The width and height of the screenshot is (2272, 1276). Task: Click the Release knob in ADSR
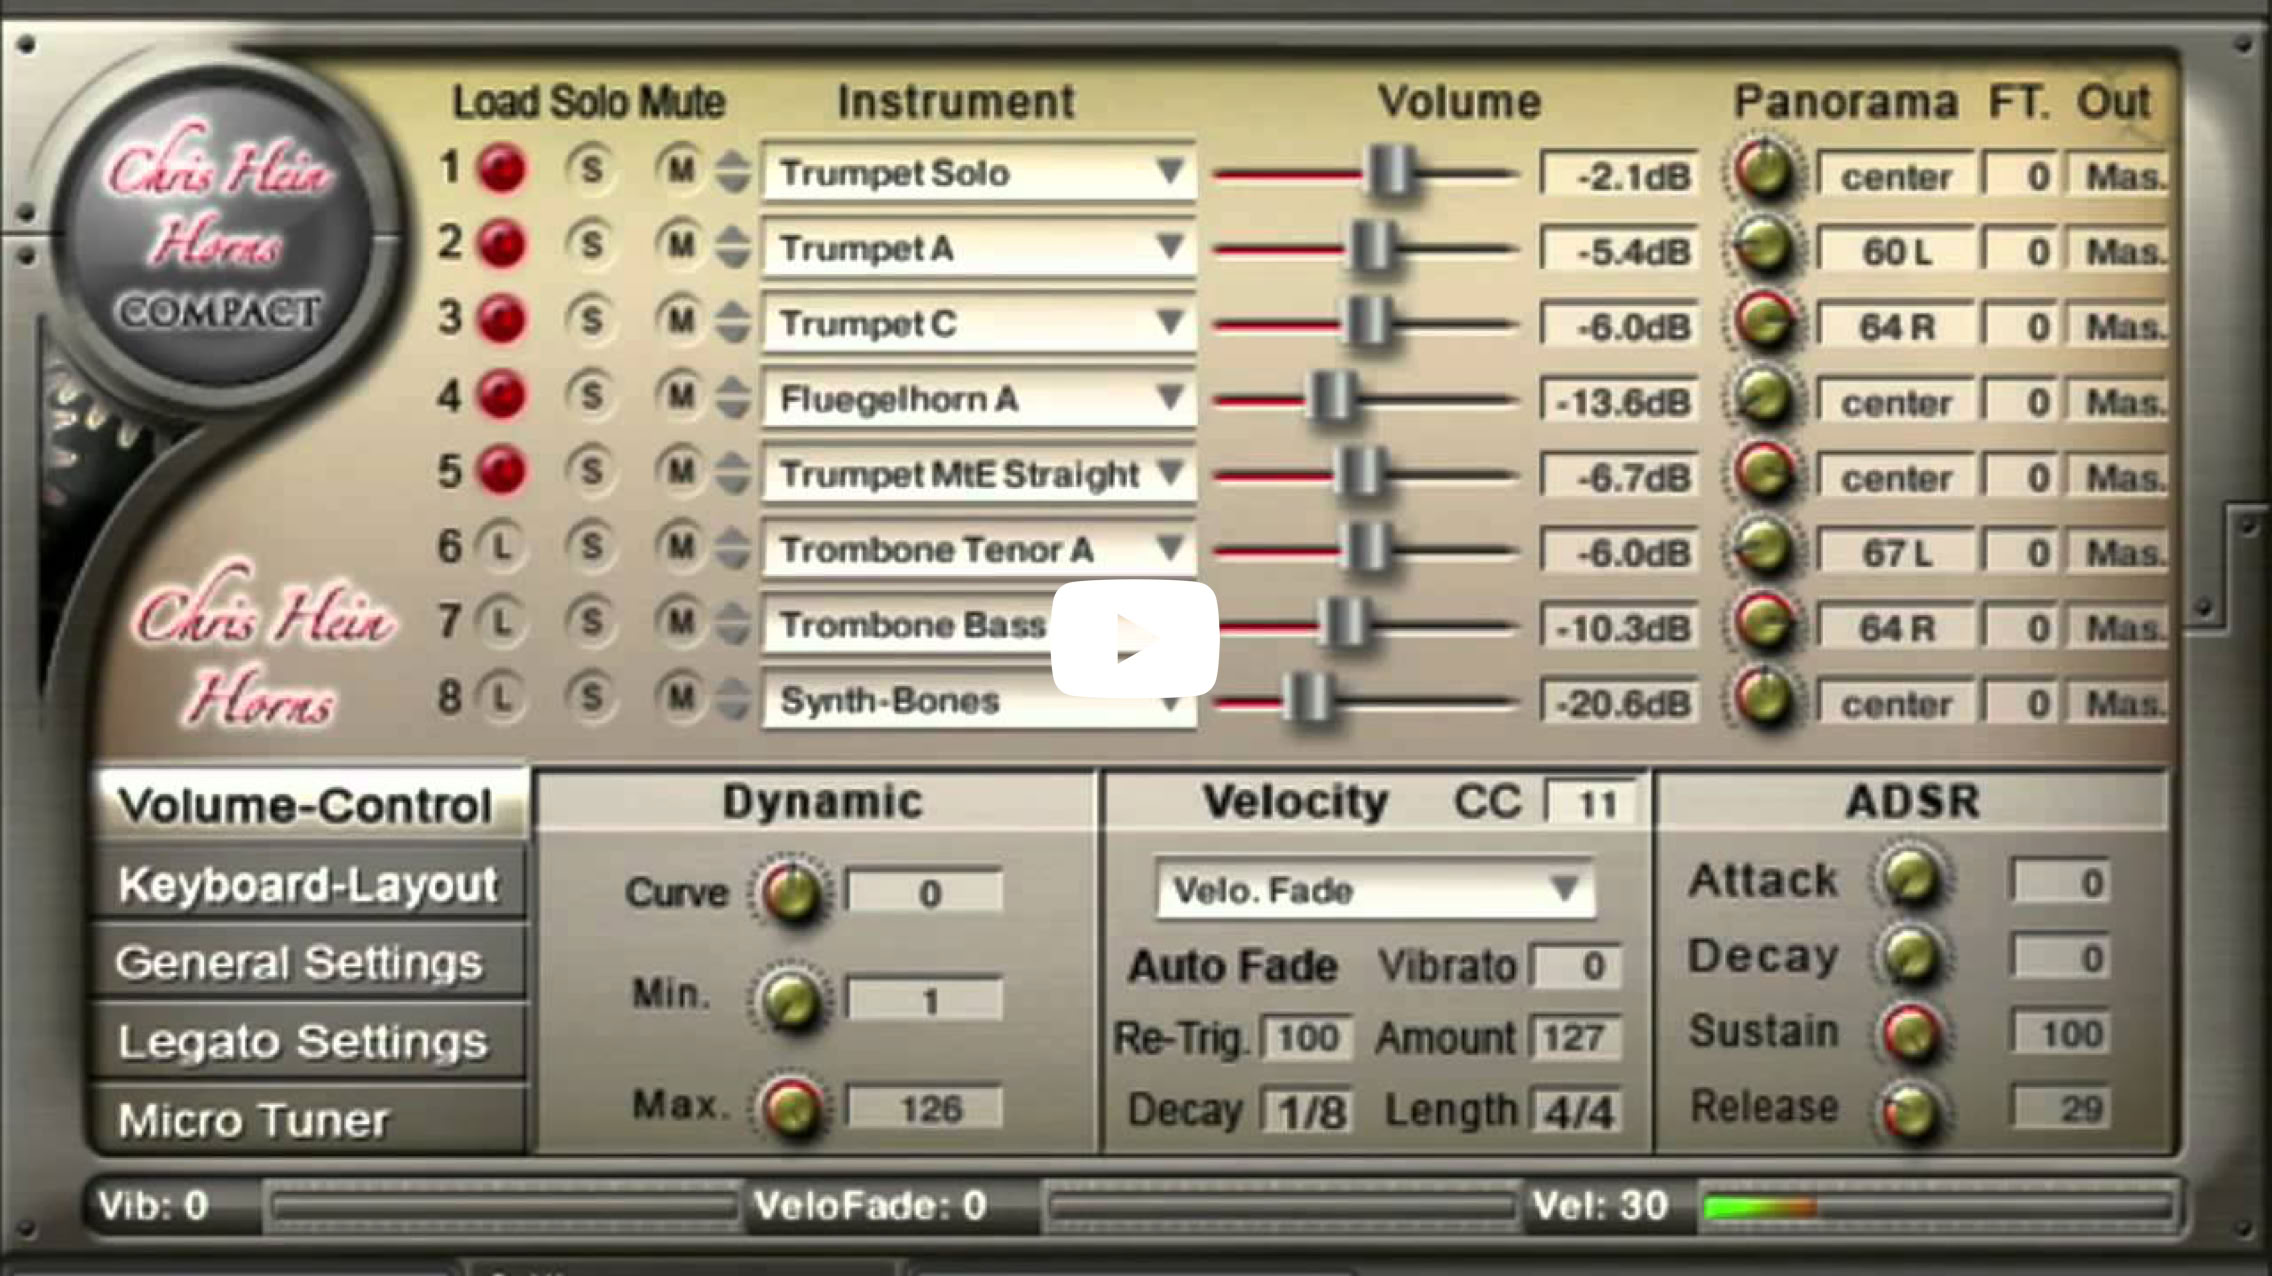coord(1911,1110)
